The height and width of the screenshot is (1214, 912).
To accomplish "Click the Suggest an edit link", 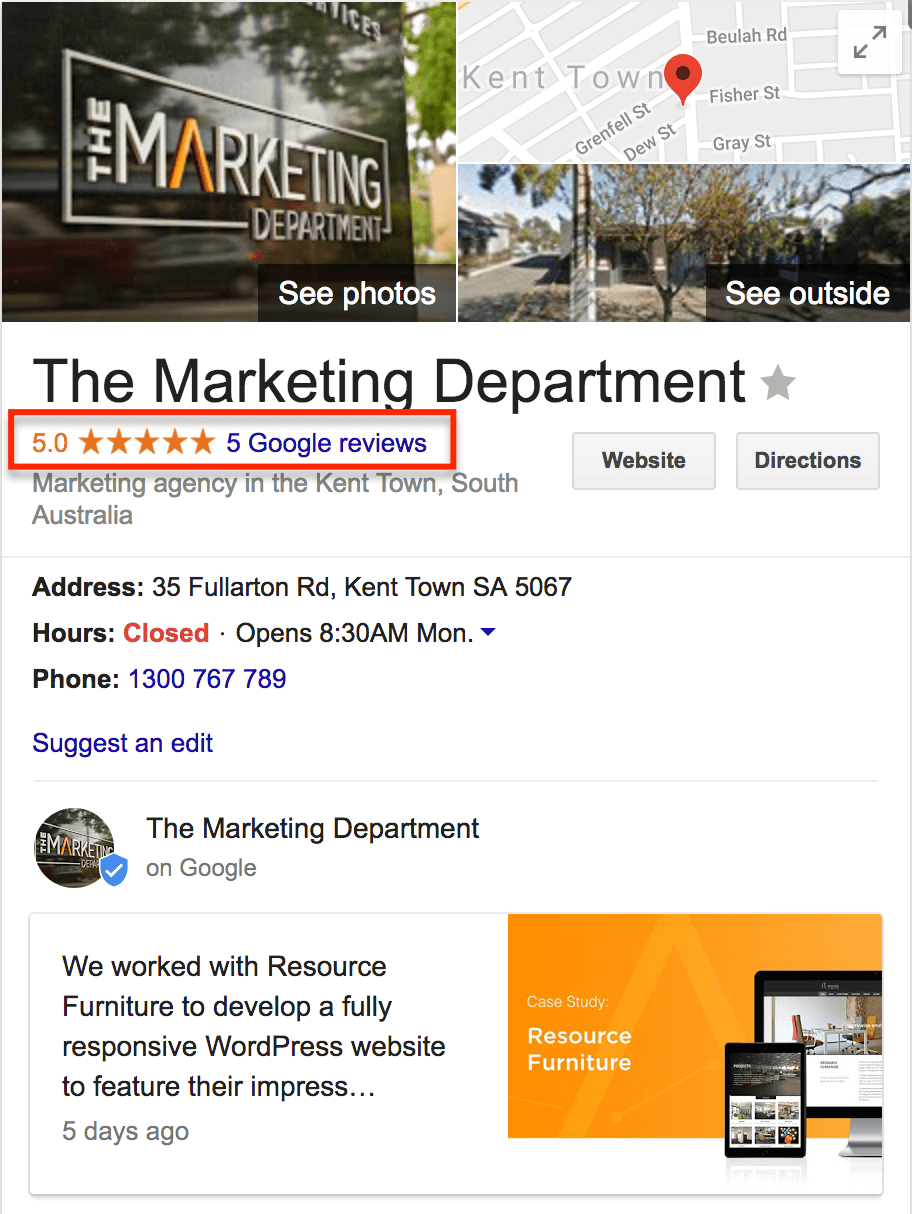I will 123,743.
